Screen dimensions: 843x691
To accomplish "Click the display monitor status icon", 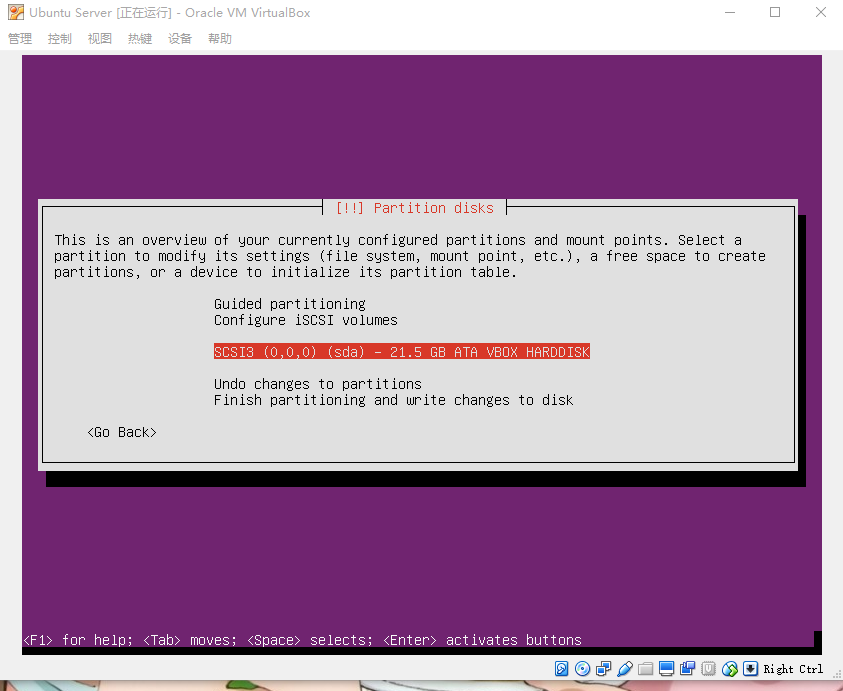I will (667, 668).
